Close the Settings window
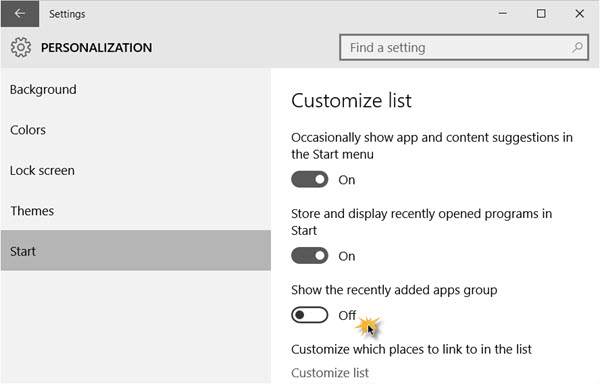The width and height of the screenshot is (600, 384). [579, 14]
